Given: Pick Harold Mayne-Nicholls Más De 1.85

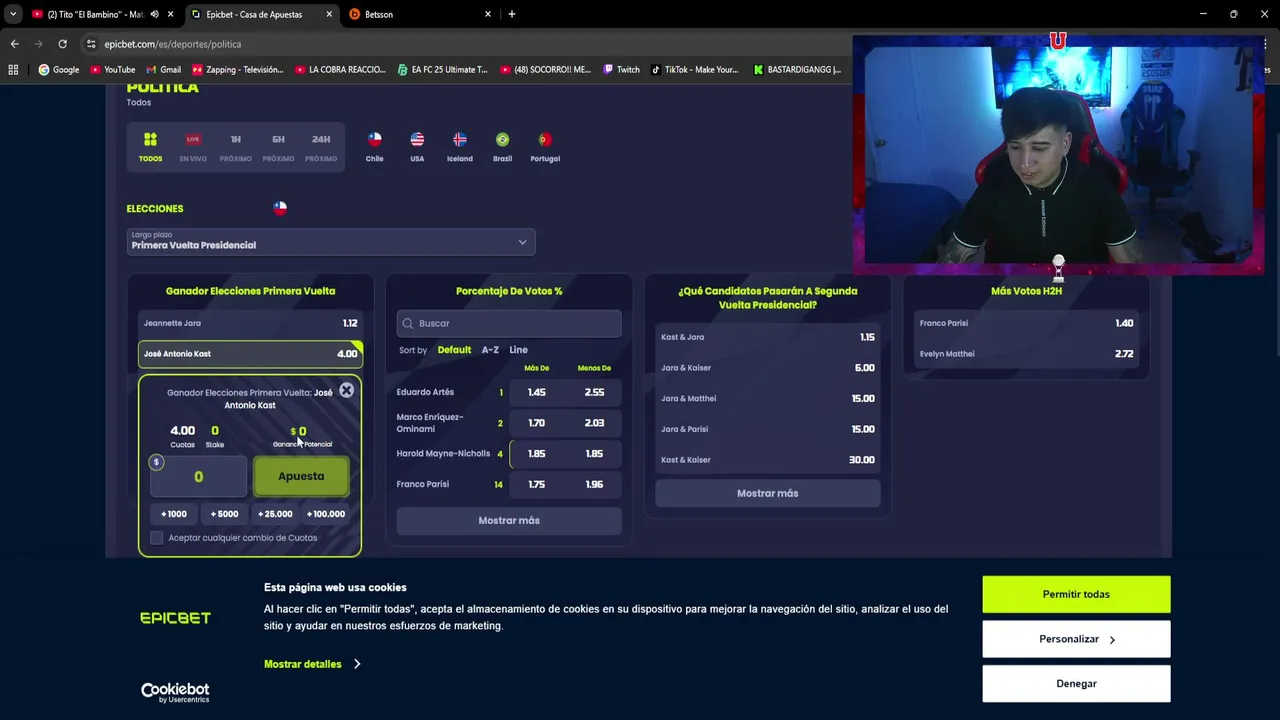Looking at the screenshot, I should click(x=537, y=454).
